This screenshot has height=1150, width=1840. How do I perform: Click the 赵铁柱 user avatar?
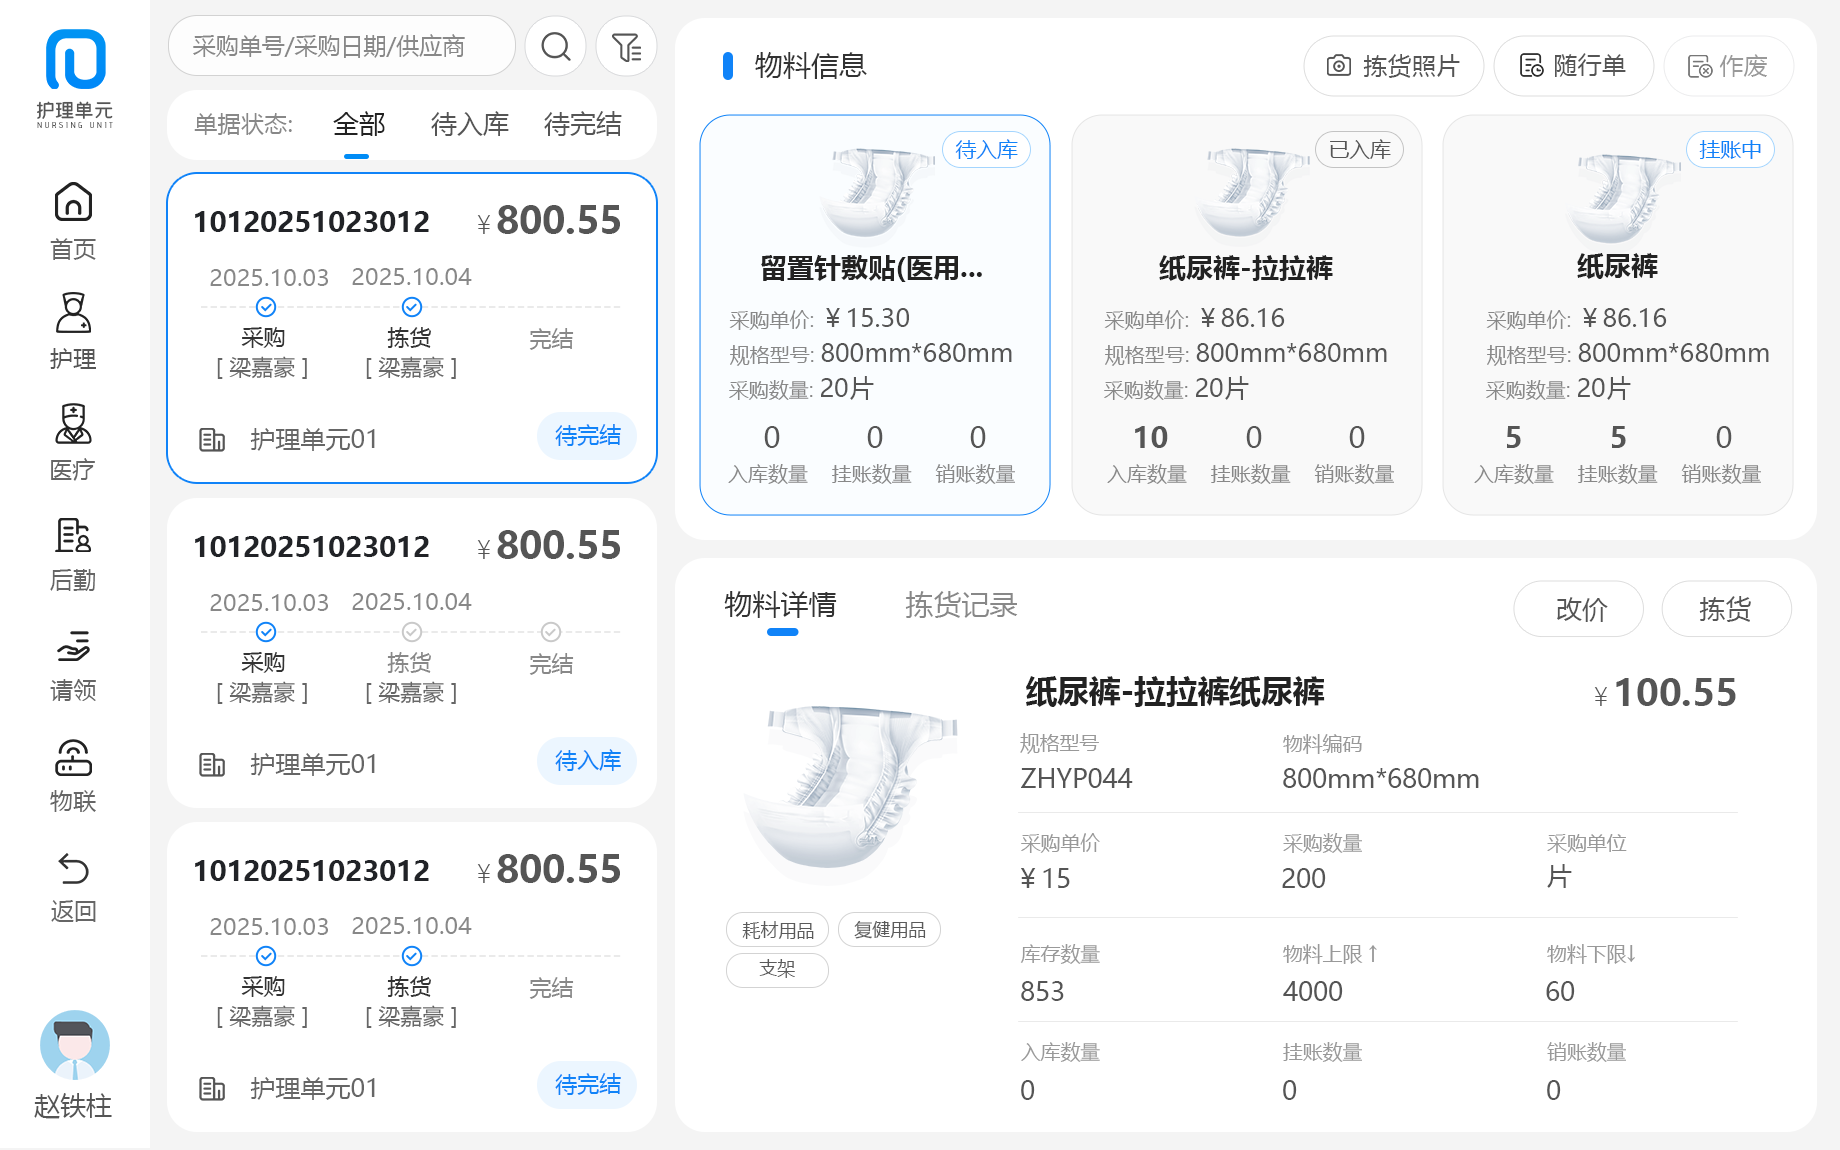pyautogui.click(x=74, y=1045)
